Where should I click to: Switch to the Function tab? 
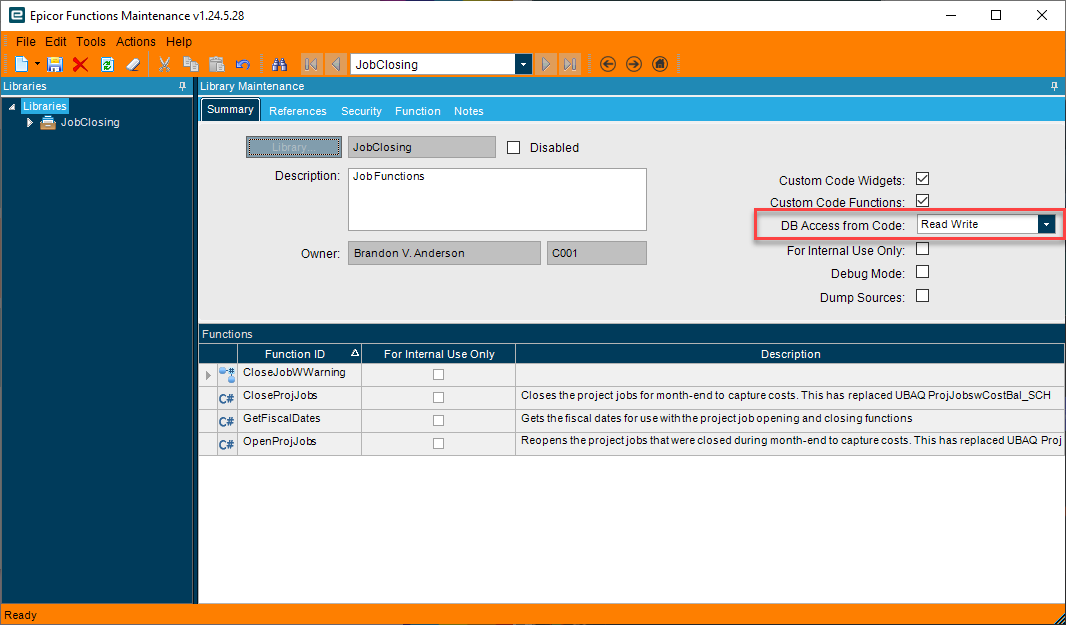click(417, 111)
